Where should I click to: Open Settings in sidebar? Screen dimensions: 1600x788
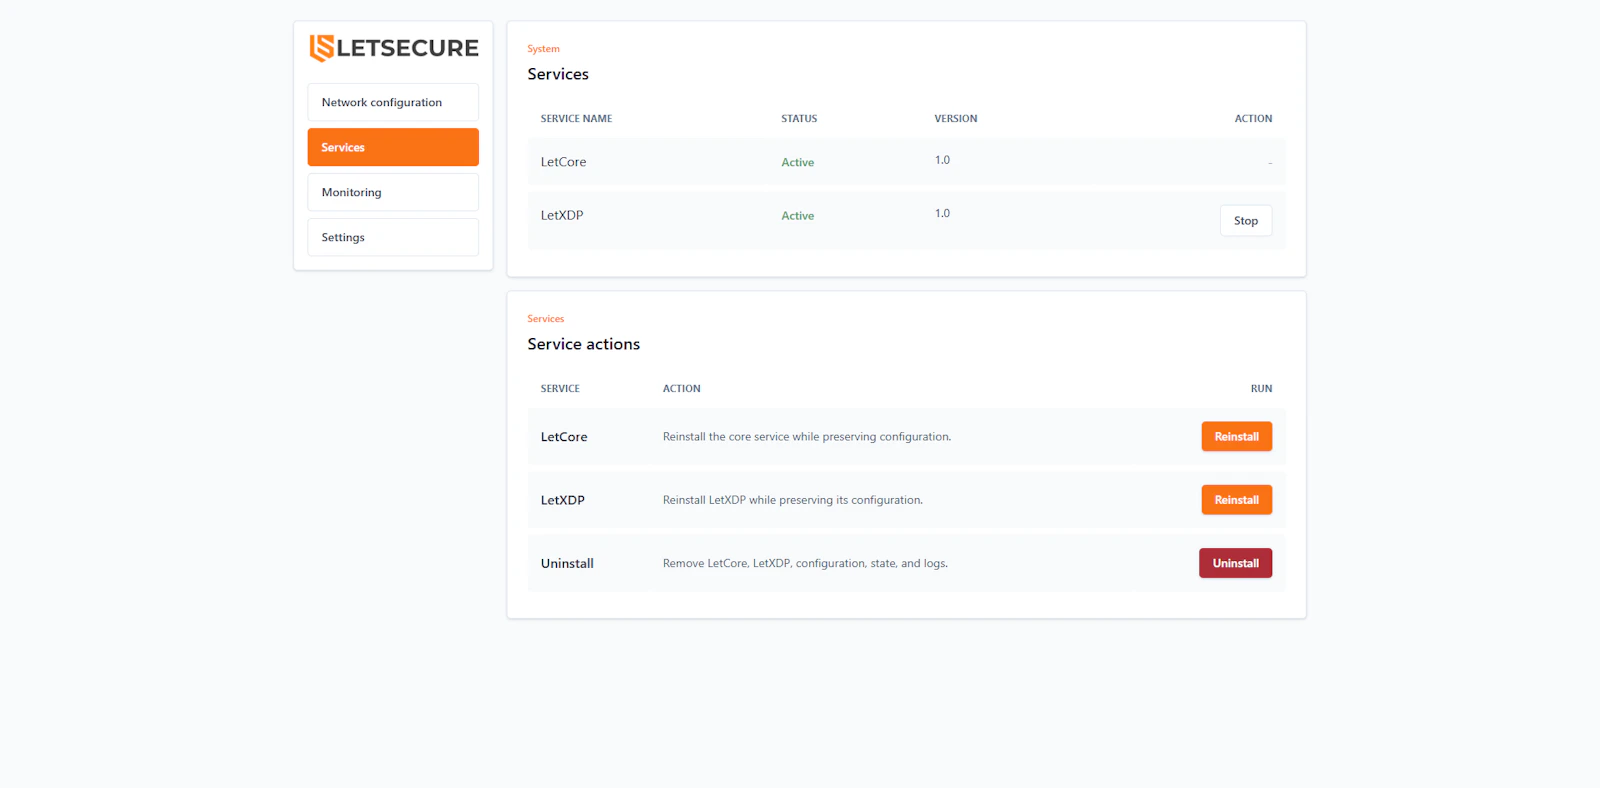click(393, 237)
